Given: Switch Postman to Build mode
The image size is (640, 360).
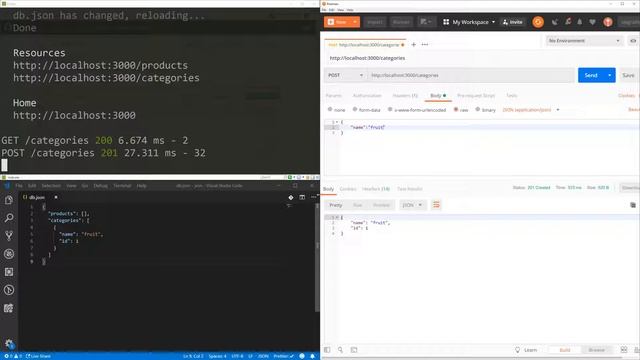Looking at the screenshot, I should coord(564,350).
